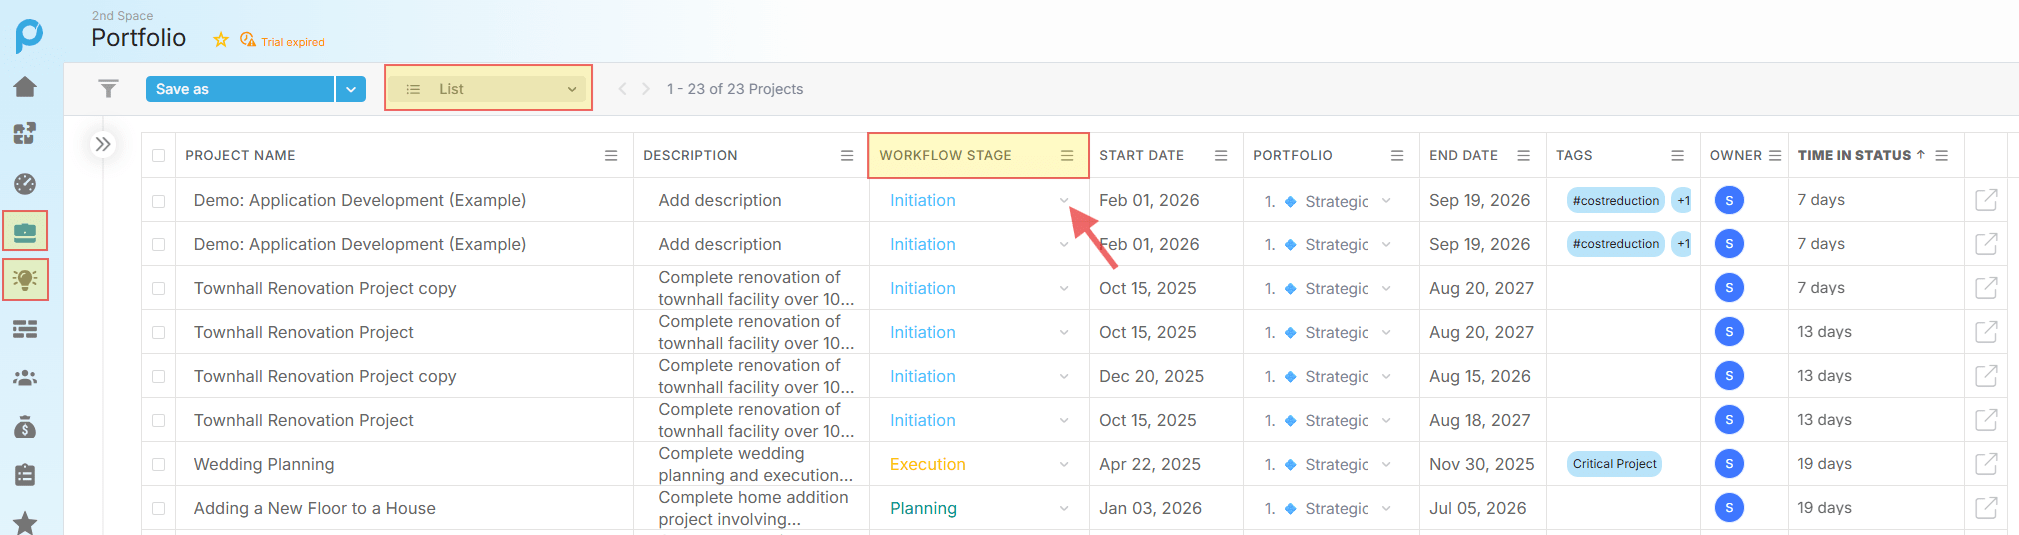Viewport: 2019px width, 535px height.
Task: Click the Critical Project tag
Action: tap(1614, 464)
